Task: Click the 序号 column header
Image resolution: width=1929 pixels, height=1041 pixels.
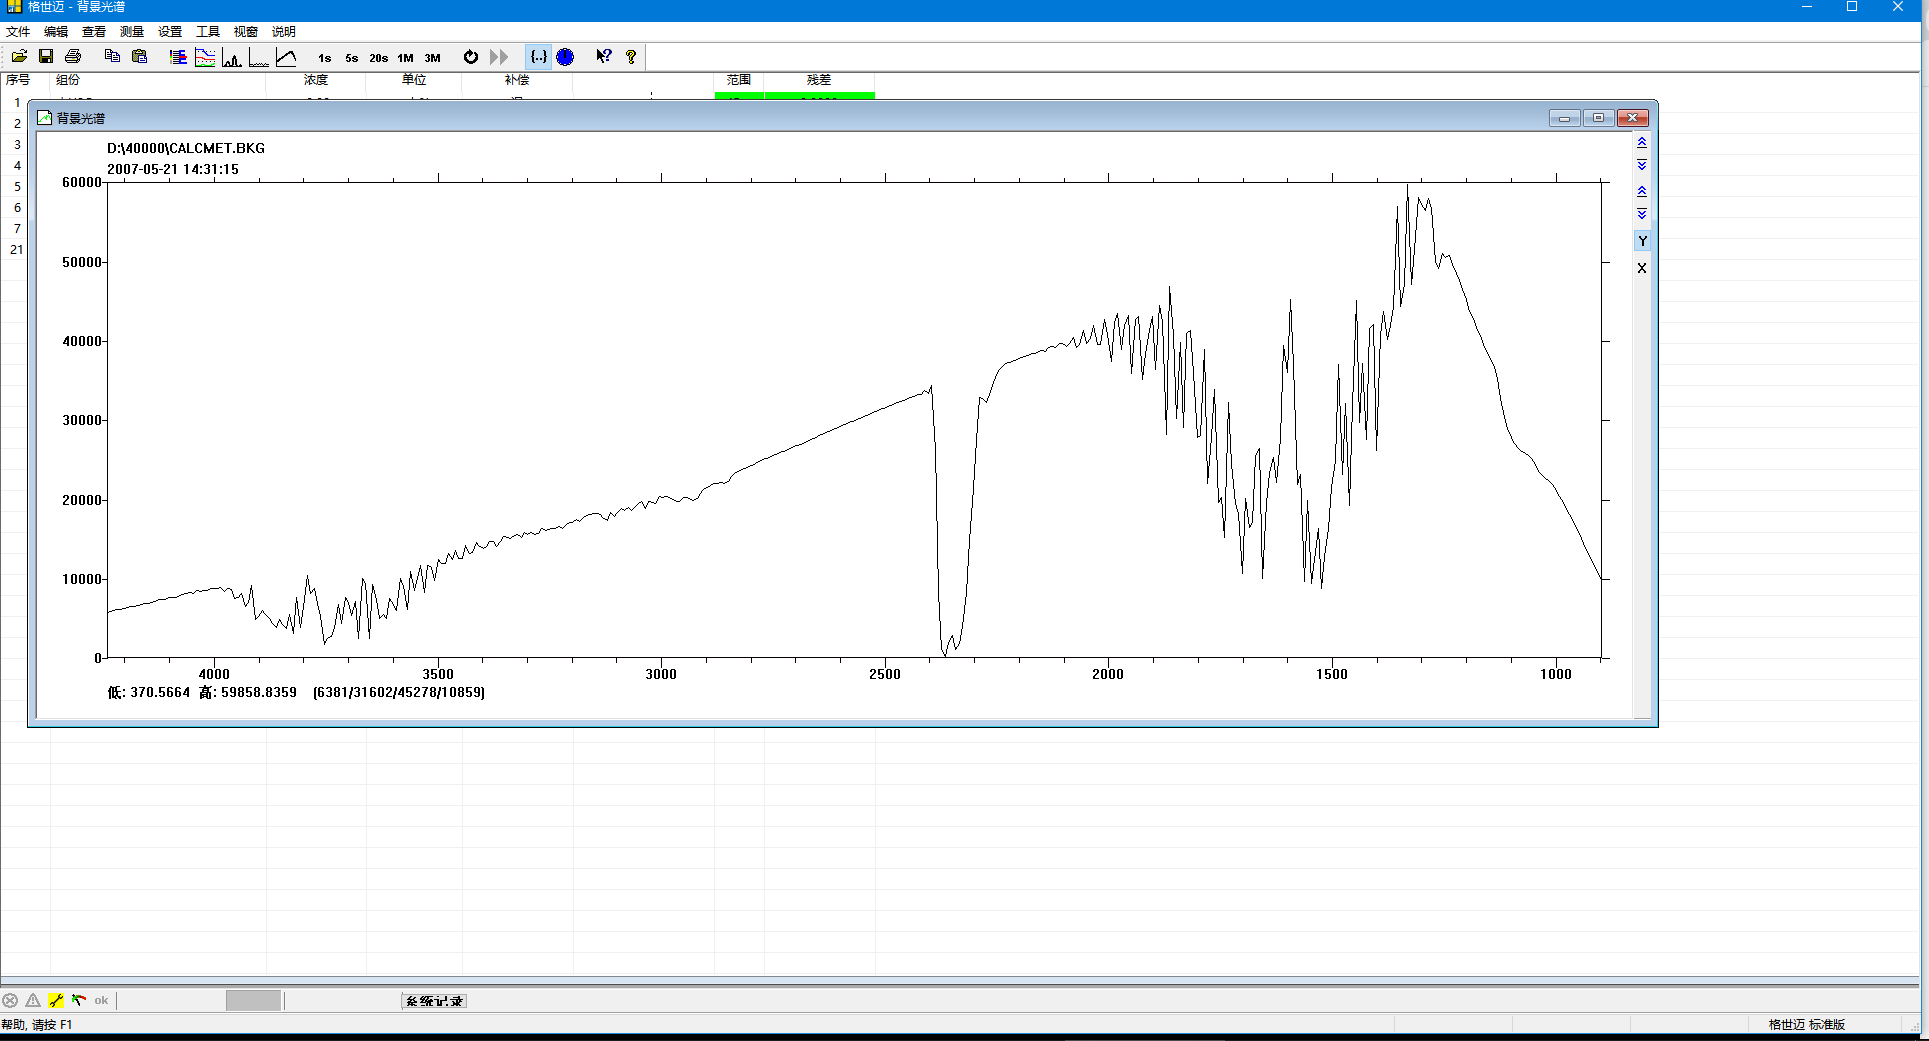Action: (18, 80)
